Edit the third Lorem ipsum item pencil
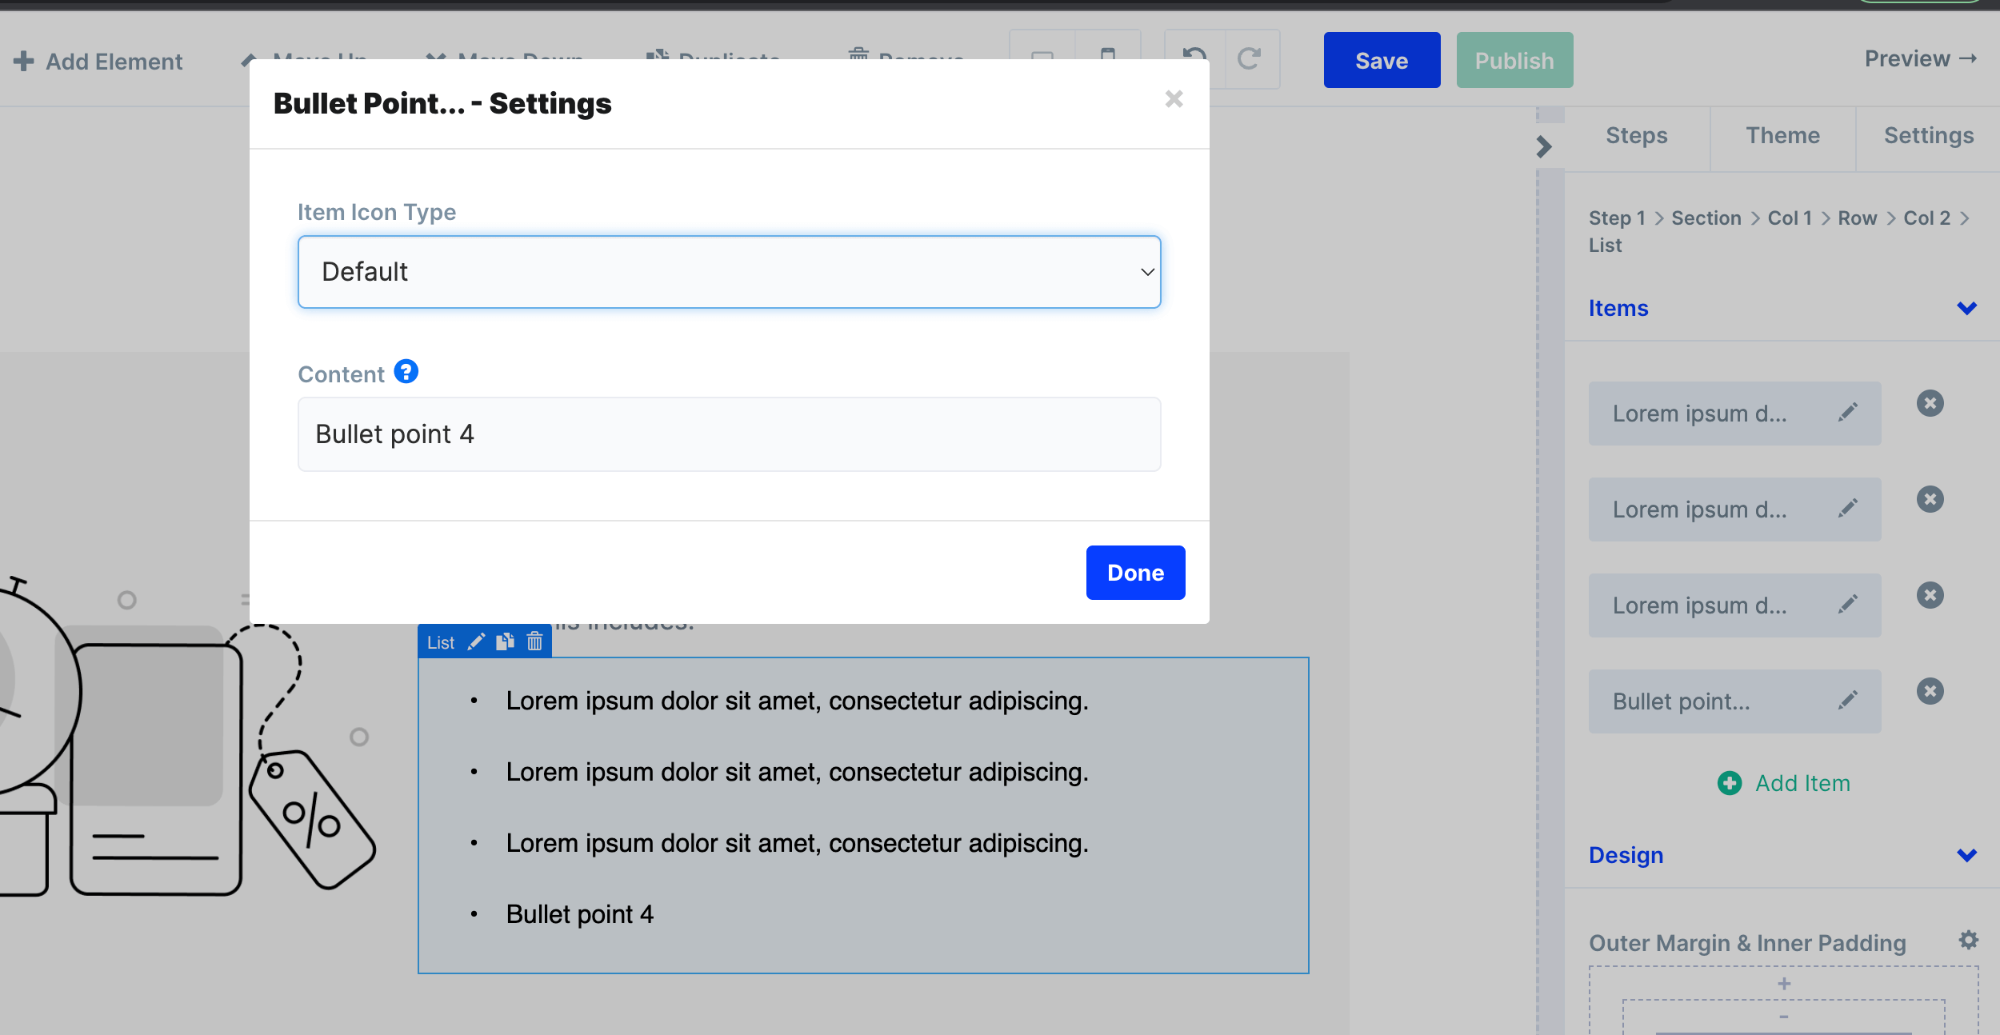Image resolution: width=2000 pixels, height=1035 pixels. tap(1848, 604)
